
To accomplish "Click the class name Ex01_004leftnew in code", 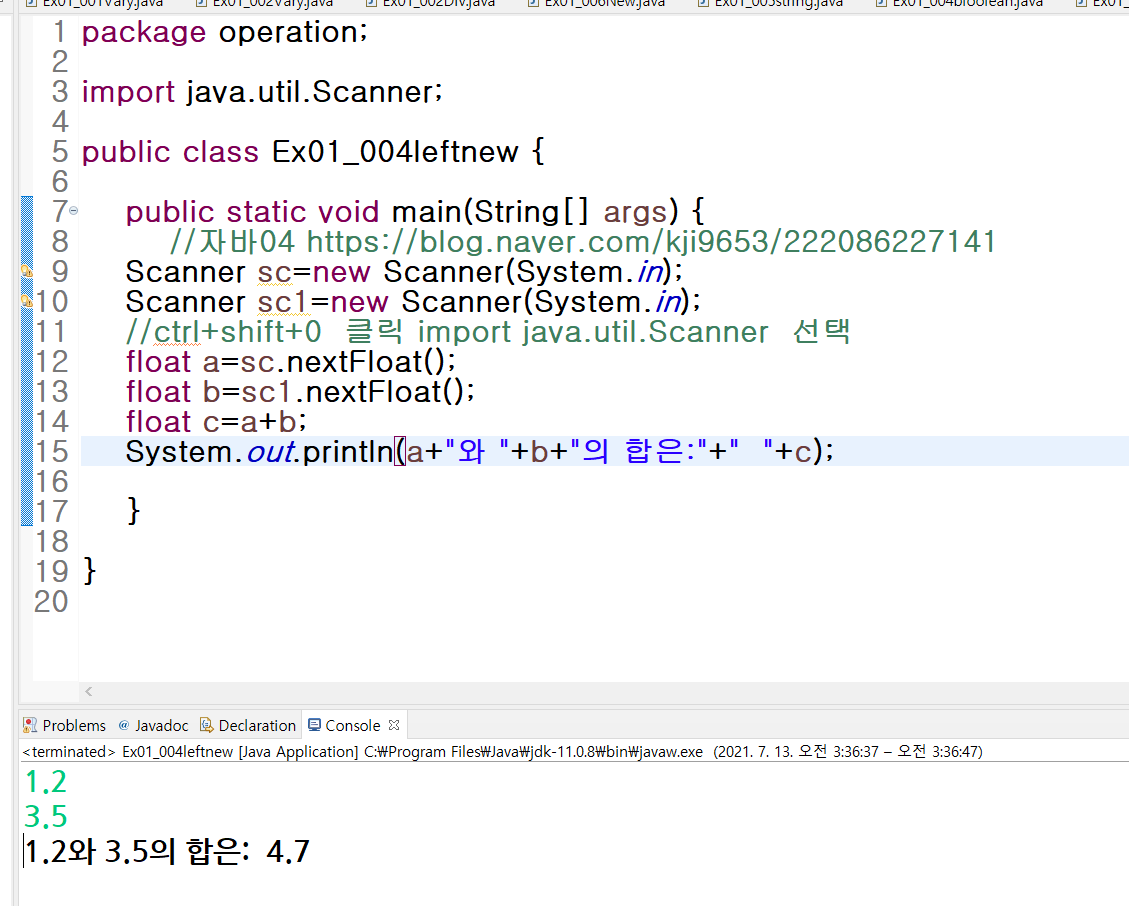I will coord(395,152).
